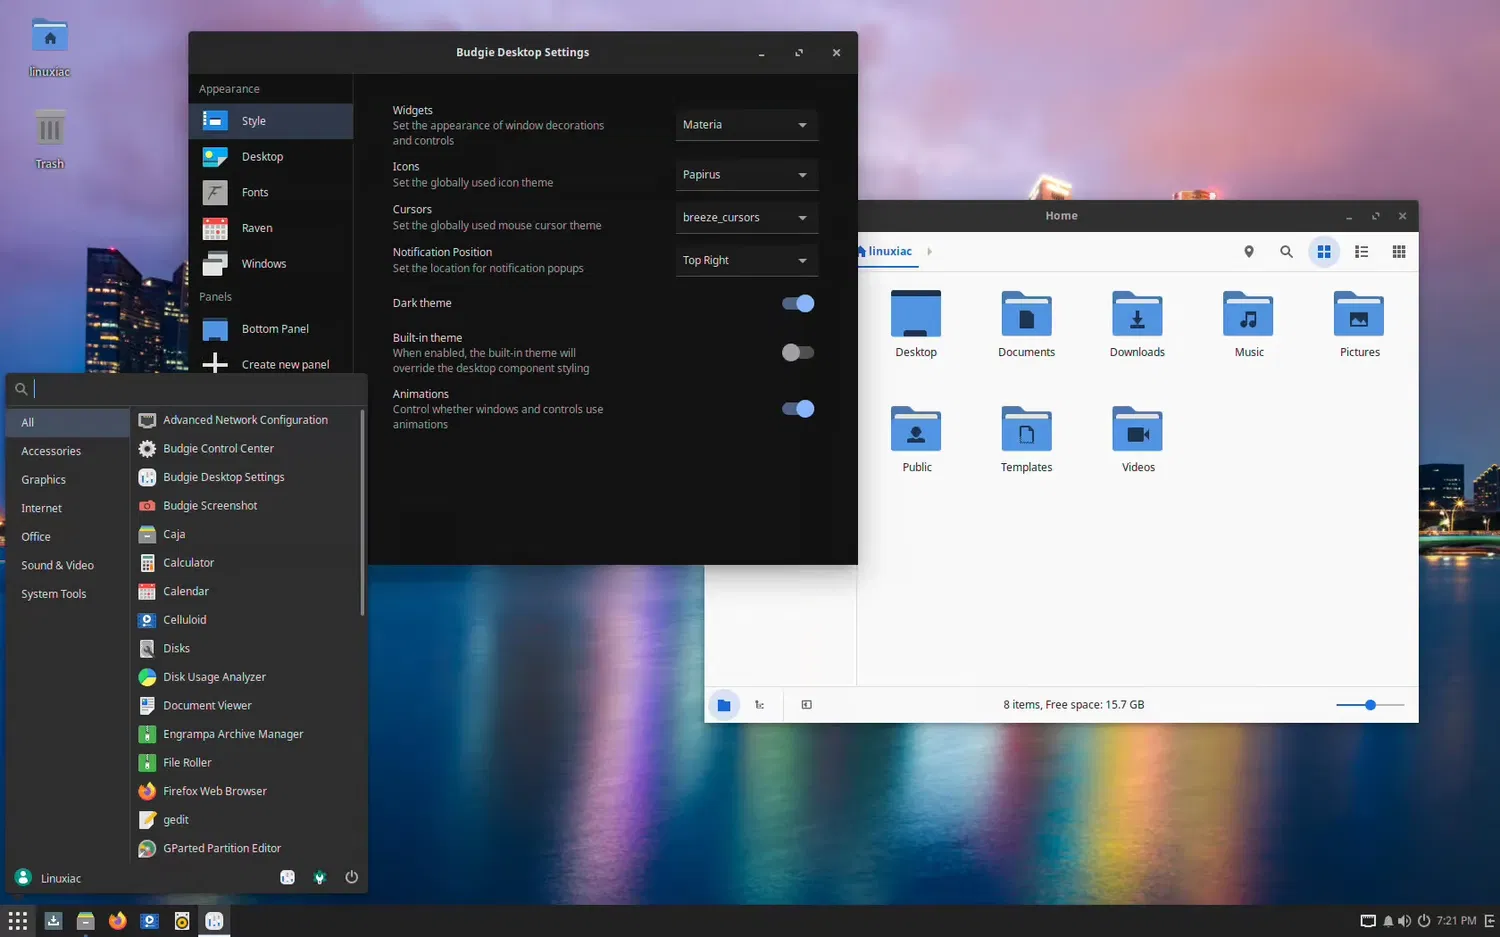Open the Fonts settings page

pos(255,192)
